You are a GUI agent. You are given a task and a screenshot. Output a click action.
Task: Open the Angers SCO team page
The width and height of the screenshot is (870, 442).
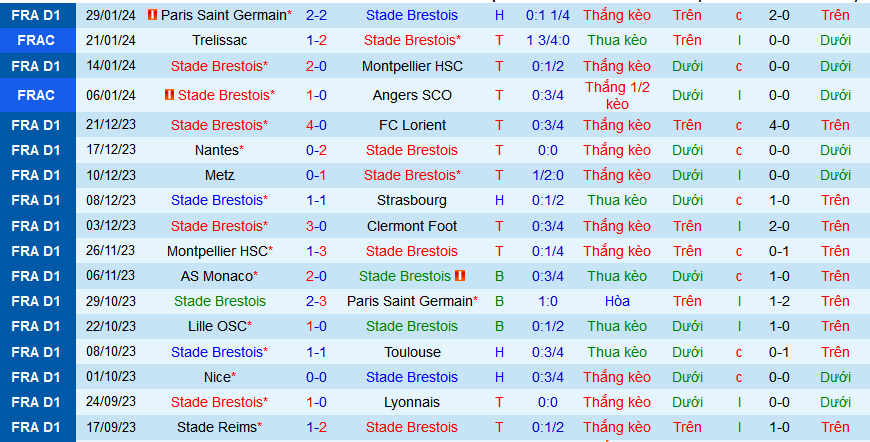click(411, 95)
